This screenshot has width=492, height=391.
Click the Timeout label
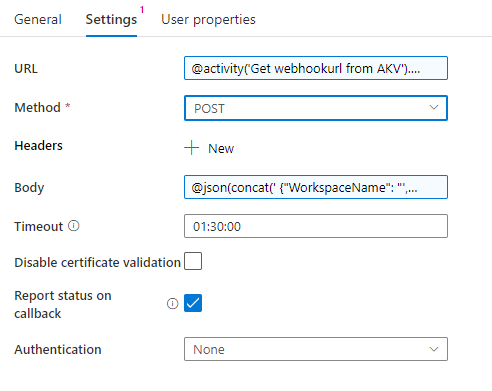[x=38, y=226]
